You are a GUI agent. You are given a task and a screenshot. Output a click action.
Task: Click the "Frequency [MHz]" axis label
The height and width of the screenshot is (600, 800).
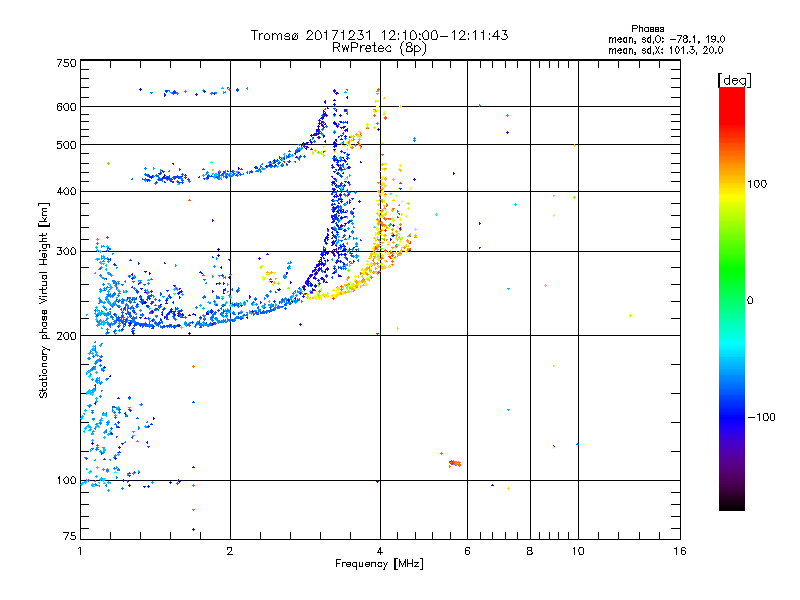pos(379,564)
